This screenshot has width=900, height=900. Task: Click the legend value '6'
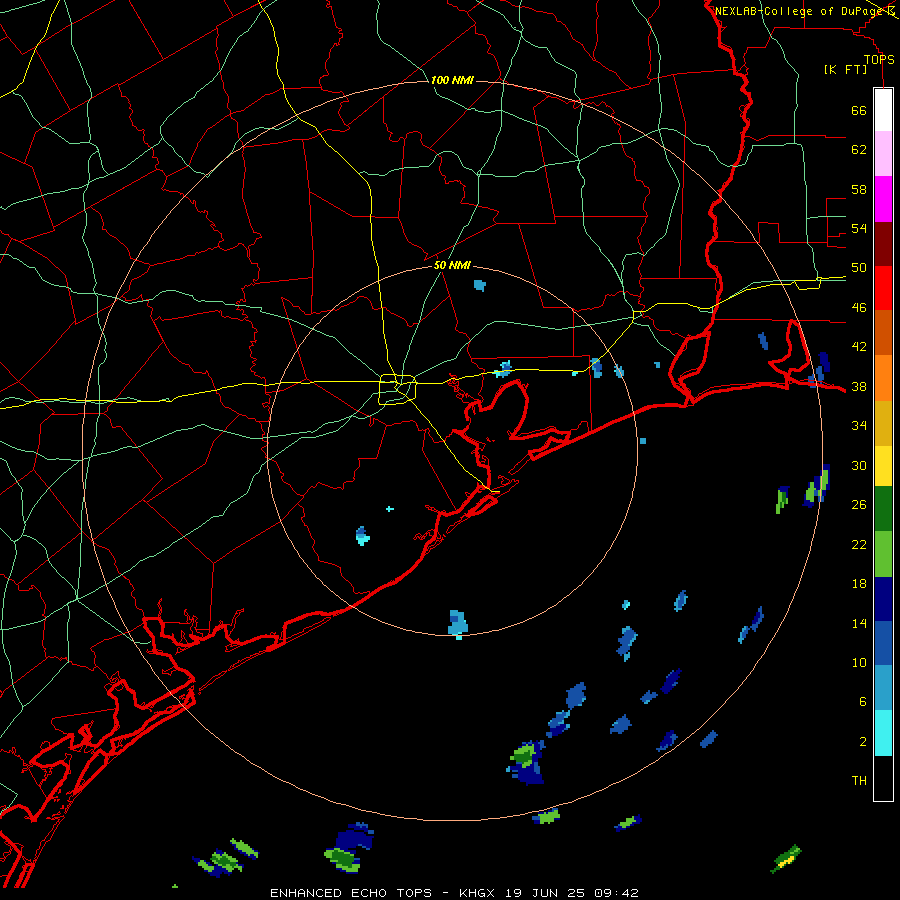863,702
